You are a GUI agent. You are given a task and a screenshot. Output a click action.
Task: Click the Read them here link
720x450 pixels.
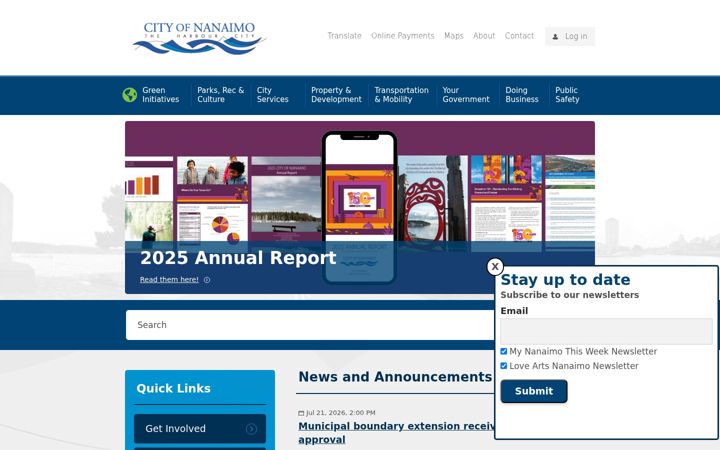click(169, 280)
